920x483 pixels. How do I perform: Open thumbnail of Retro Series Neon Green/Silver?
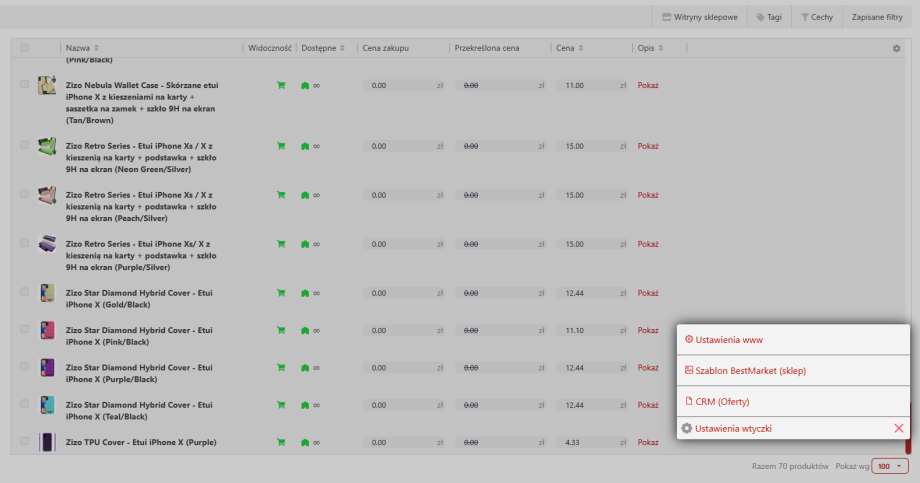pos(47,146)
